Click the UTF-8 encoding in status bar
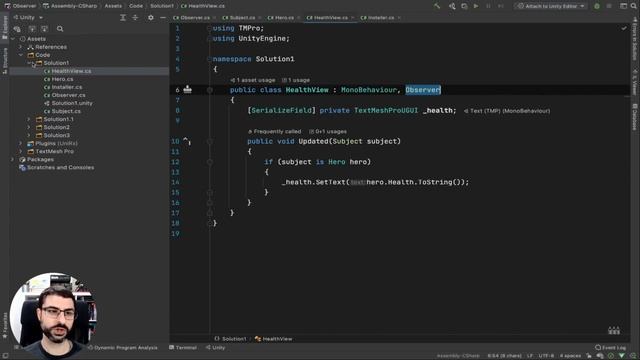The height and width of the screenshot is (360, 640). [x=546, y=356]
